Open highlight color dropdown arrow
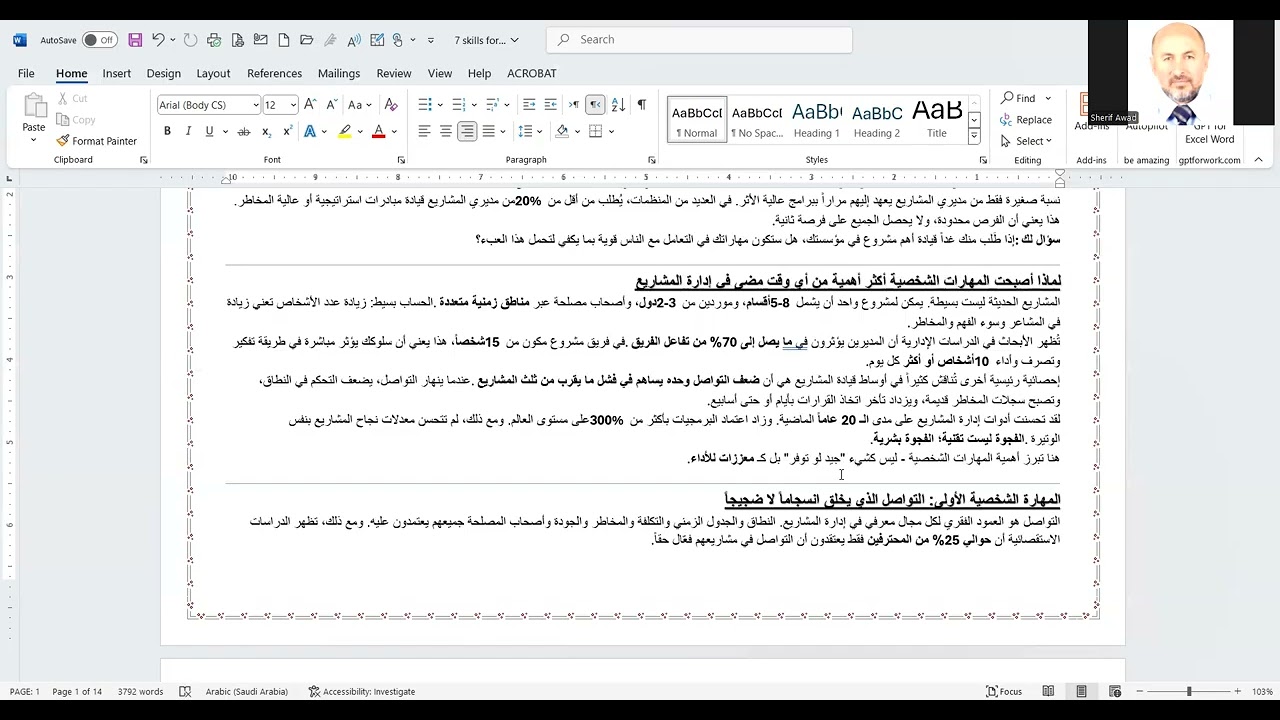This screenshot has height=720, width=1280. click(x=360, y=131)
